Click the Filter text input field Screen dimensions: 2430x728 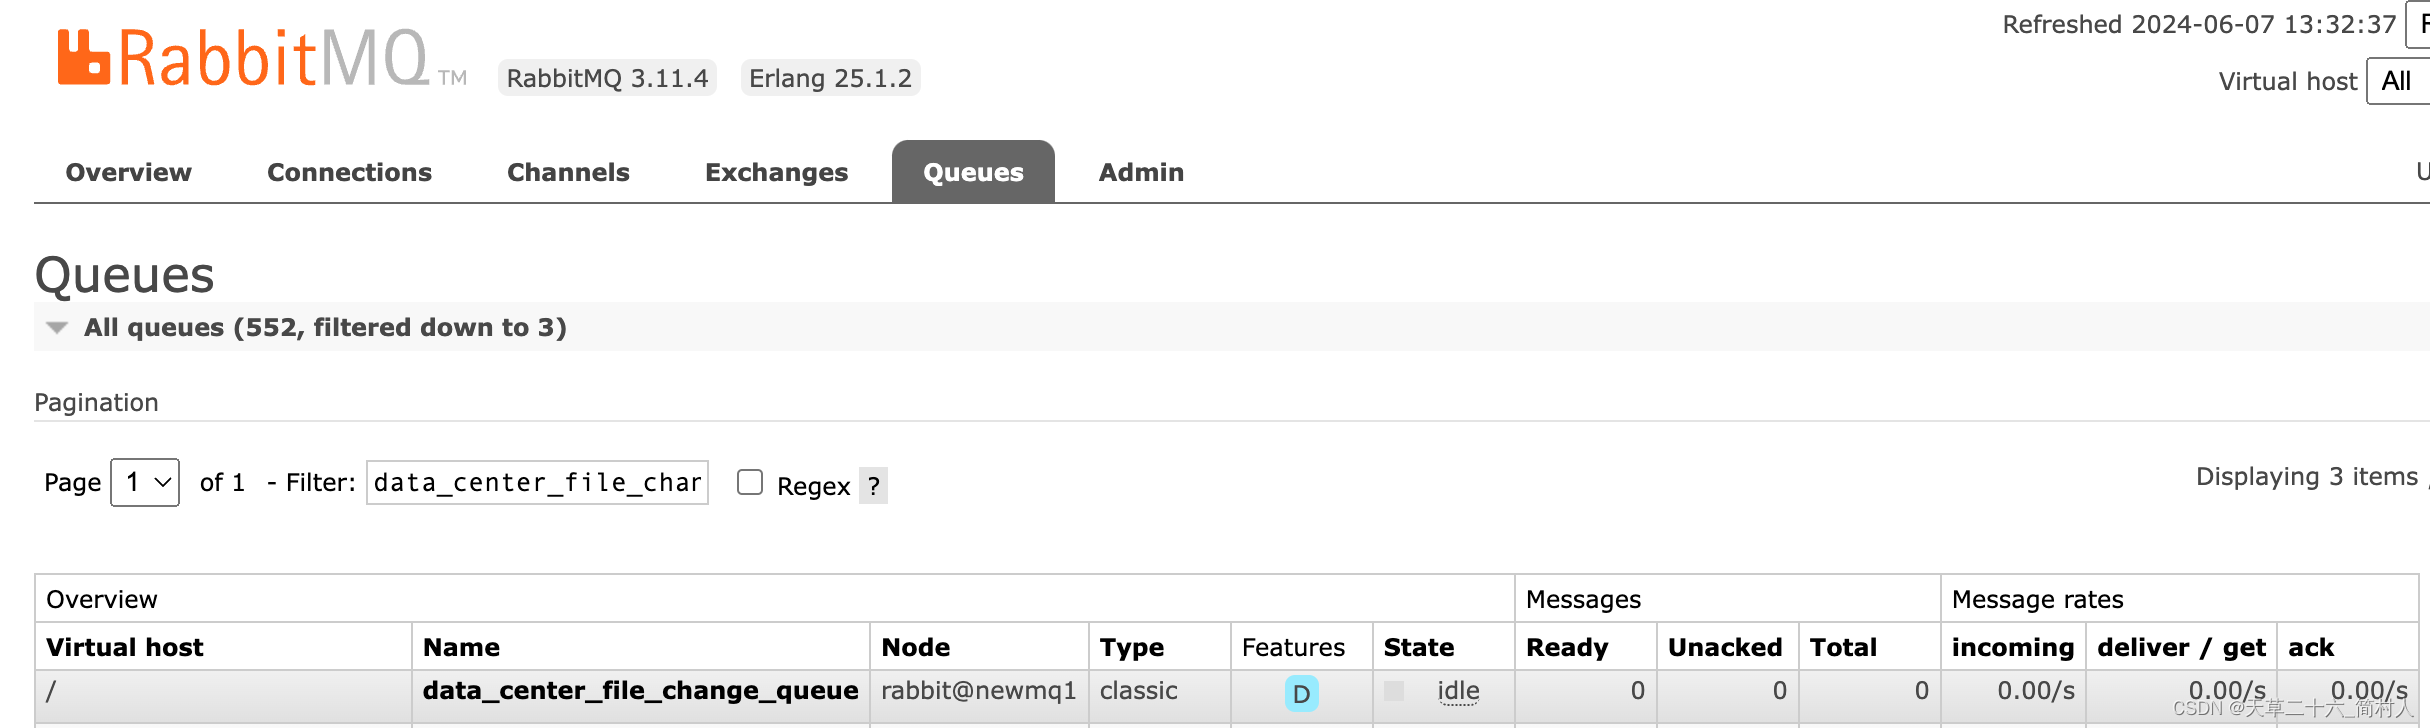[x=537, y=483]
